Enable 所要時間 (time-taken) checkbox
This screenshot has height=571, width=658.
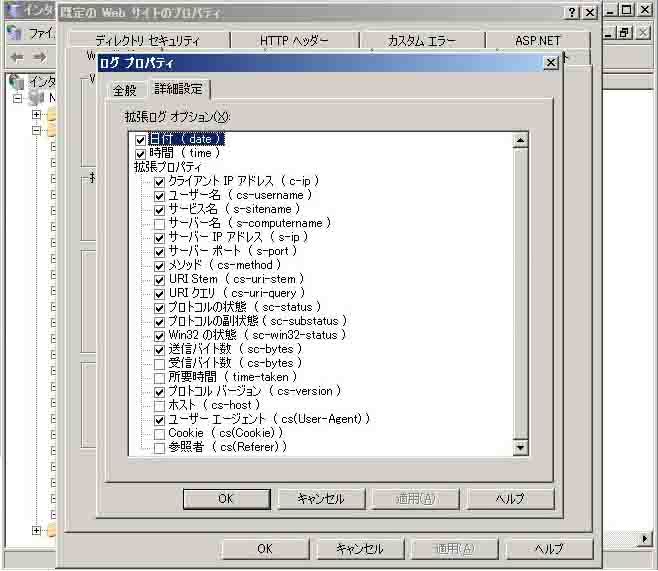(159, 378)
